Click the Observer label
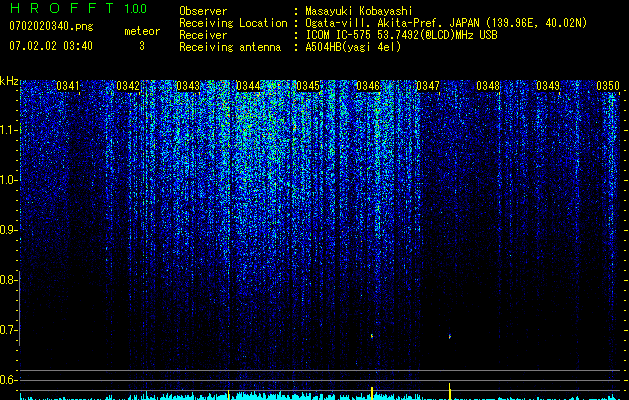Image resolution: width=629 pixels, height=400 pixels. tap(203, 12)
